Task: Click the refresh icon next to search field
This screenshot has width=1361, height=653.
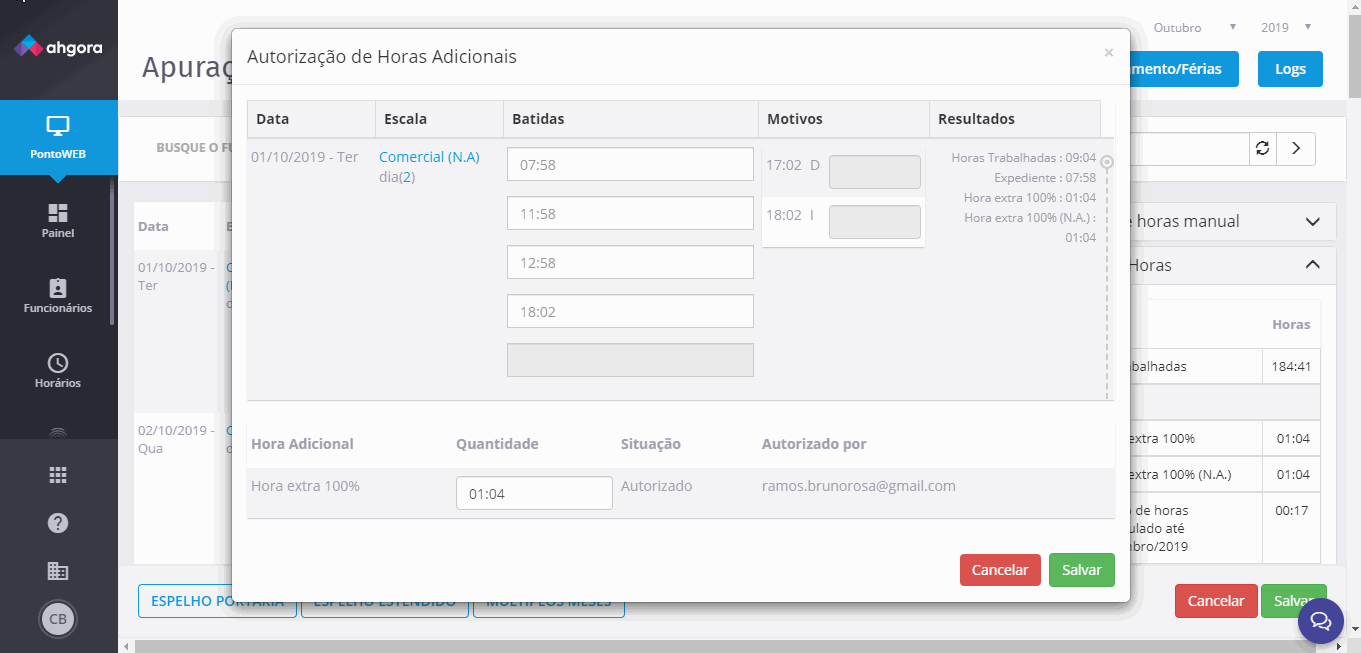Action: click(1262, 148)
